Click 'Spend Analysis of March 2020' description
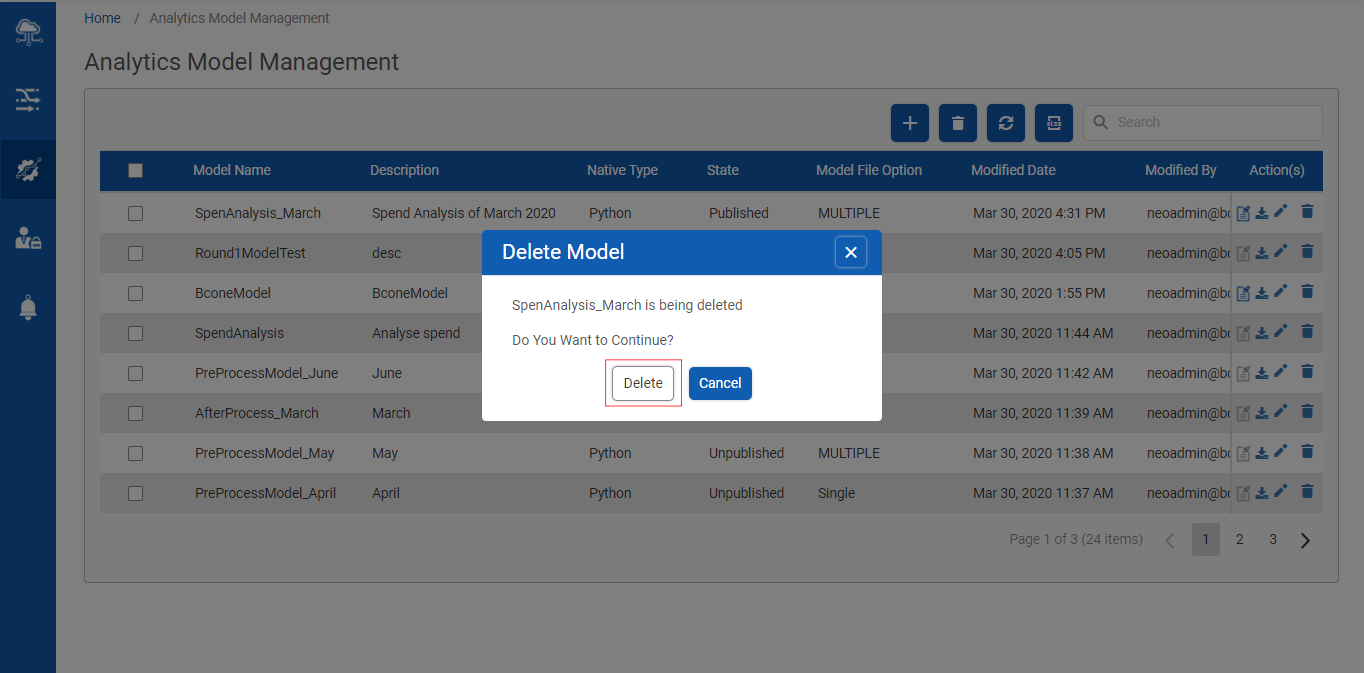This screenshot has height=673, width=1364. tap(464, 213)
